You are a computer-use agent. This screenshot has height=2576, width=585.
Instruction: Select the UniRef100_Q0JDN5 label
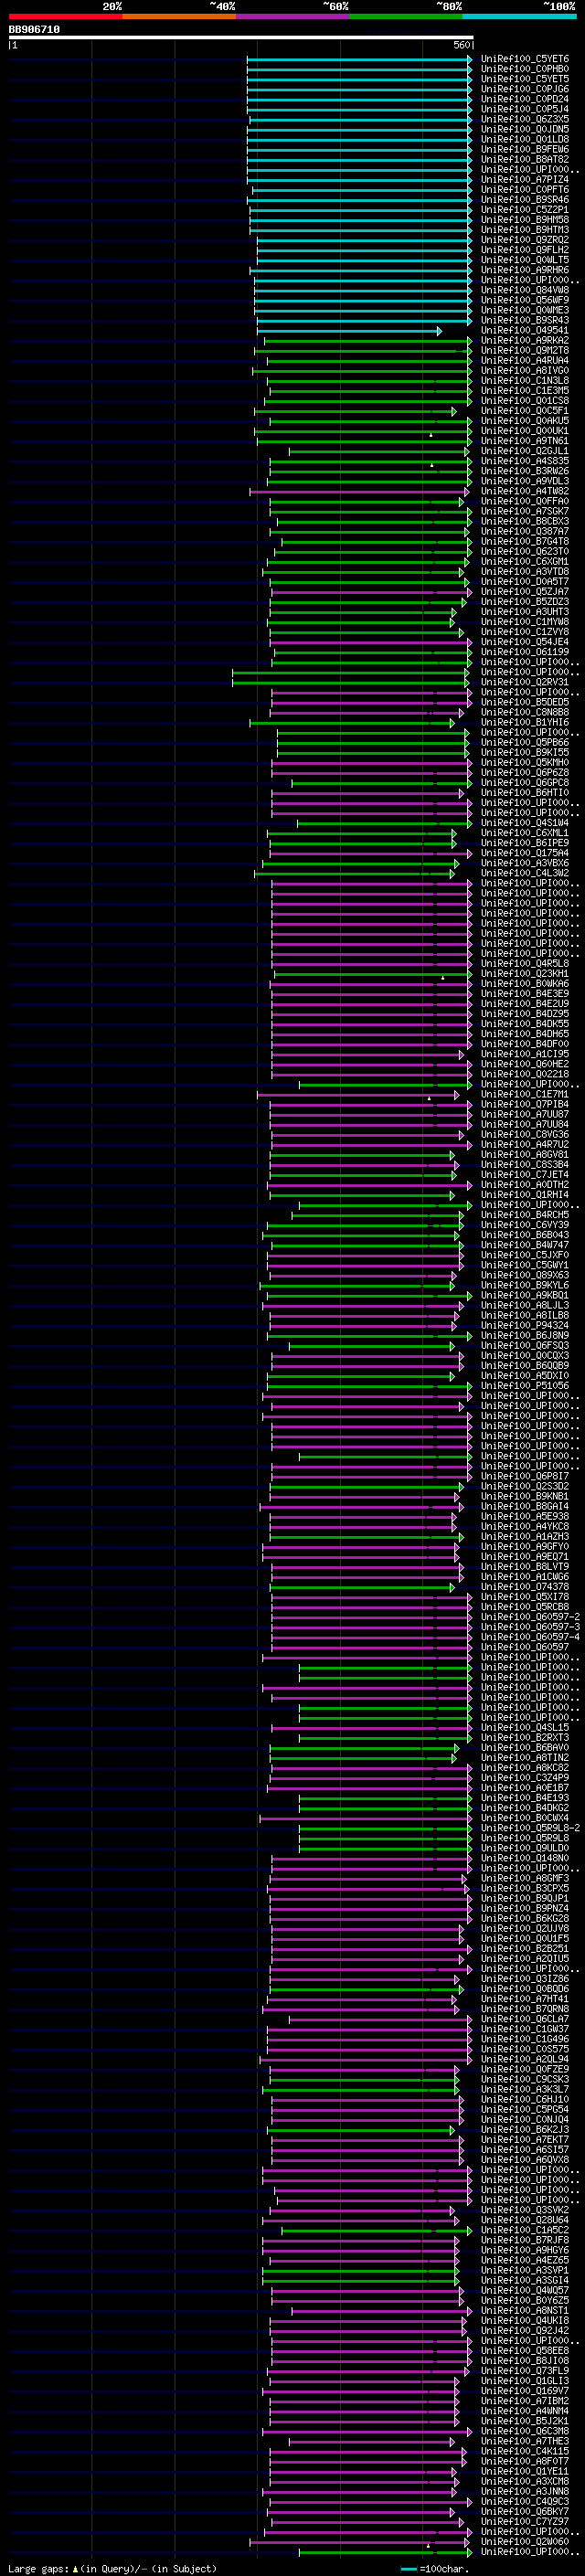525,129
